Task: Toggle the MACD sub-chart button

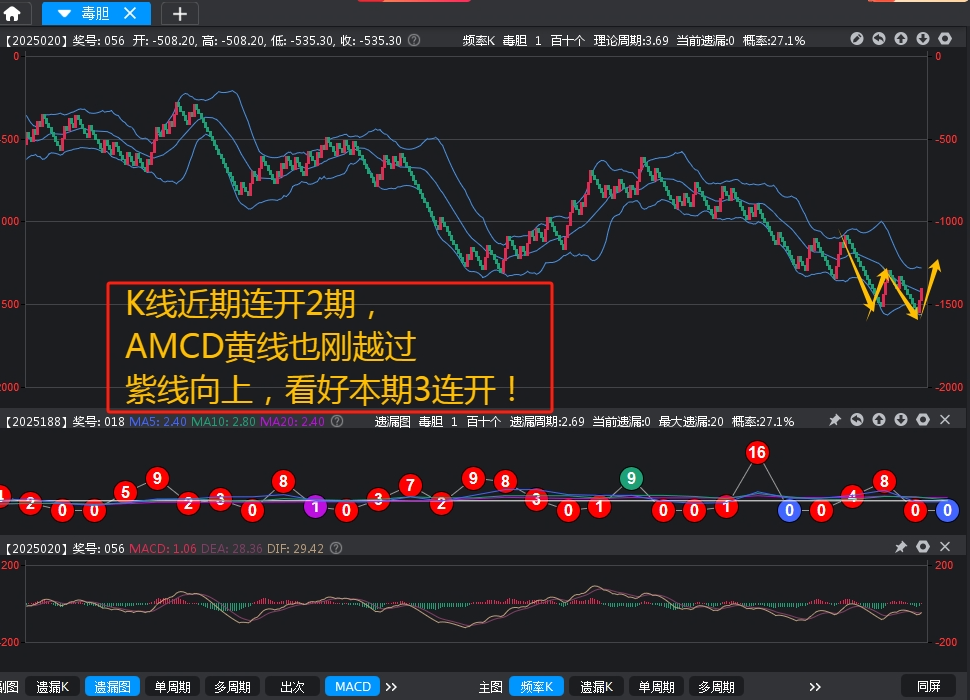Action: [352, 687]
